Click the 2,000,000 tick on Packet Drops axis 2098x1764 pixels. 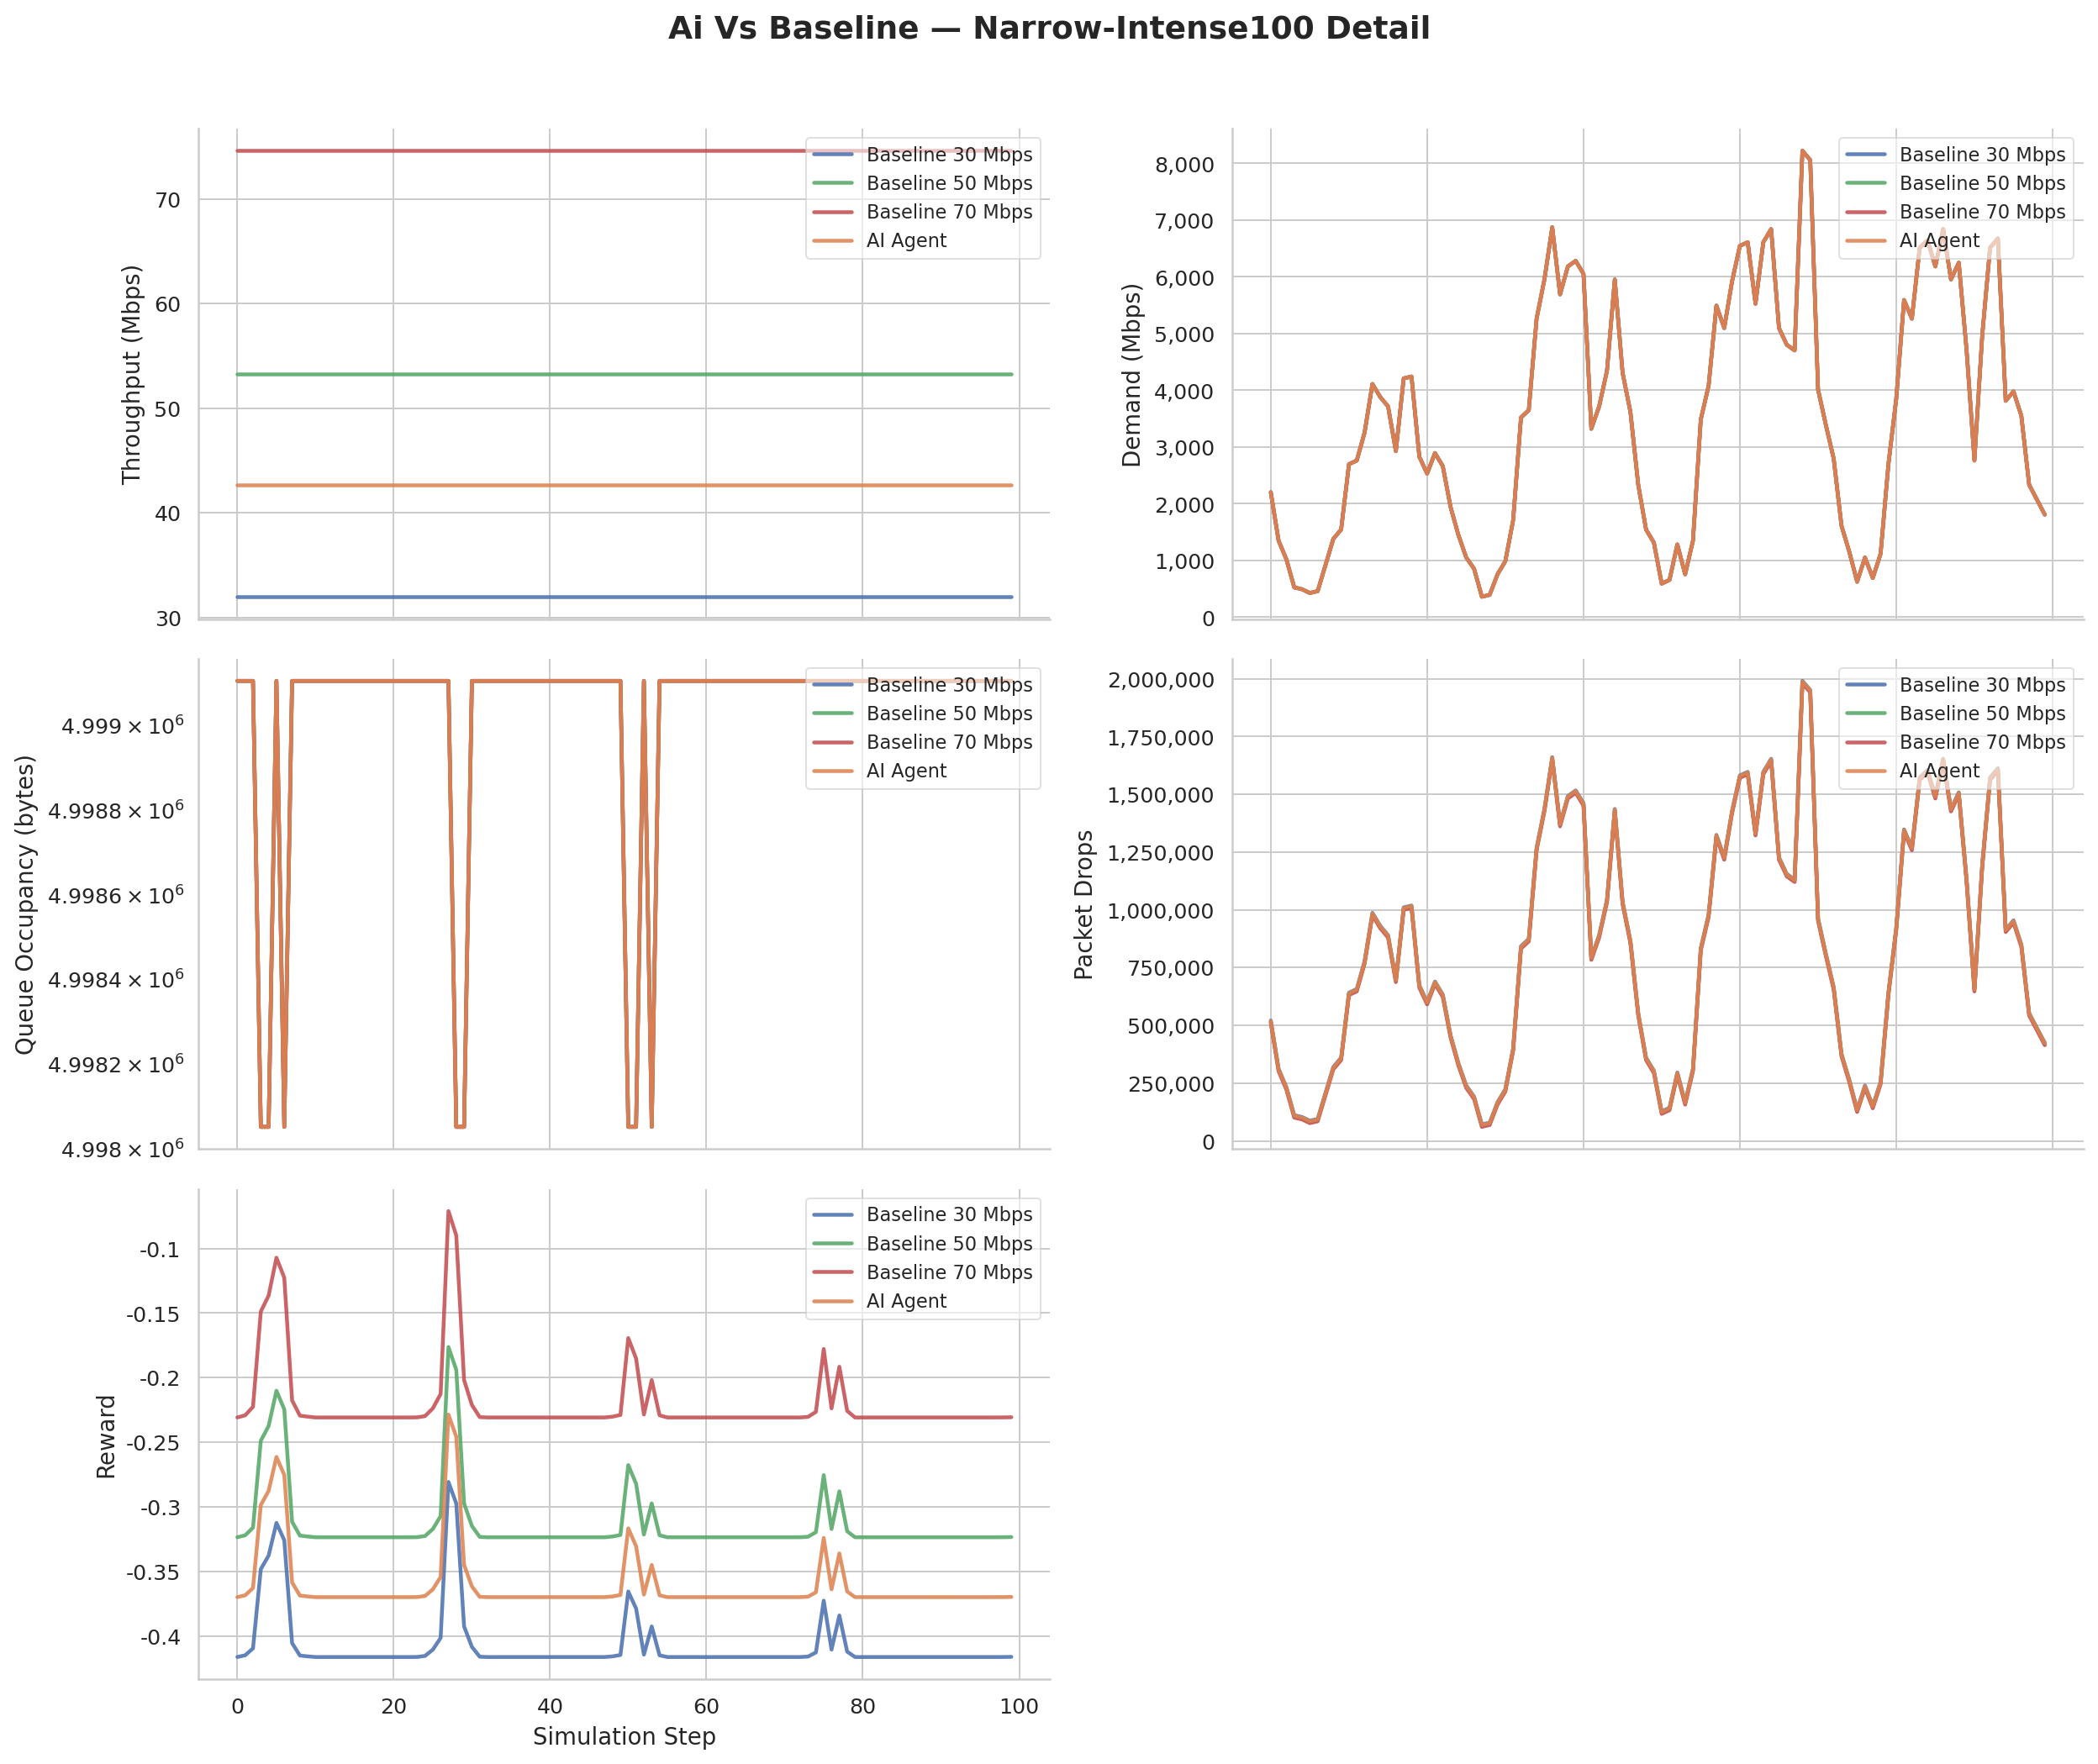[x=1160, y=680]
